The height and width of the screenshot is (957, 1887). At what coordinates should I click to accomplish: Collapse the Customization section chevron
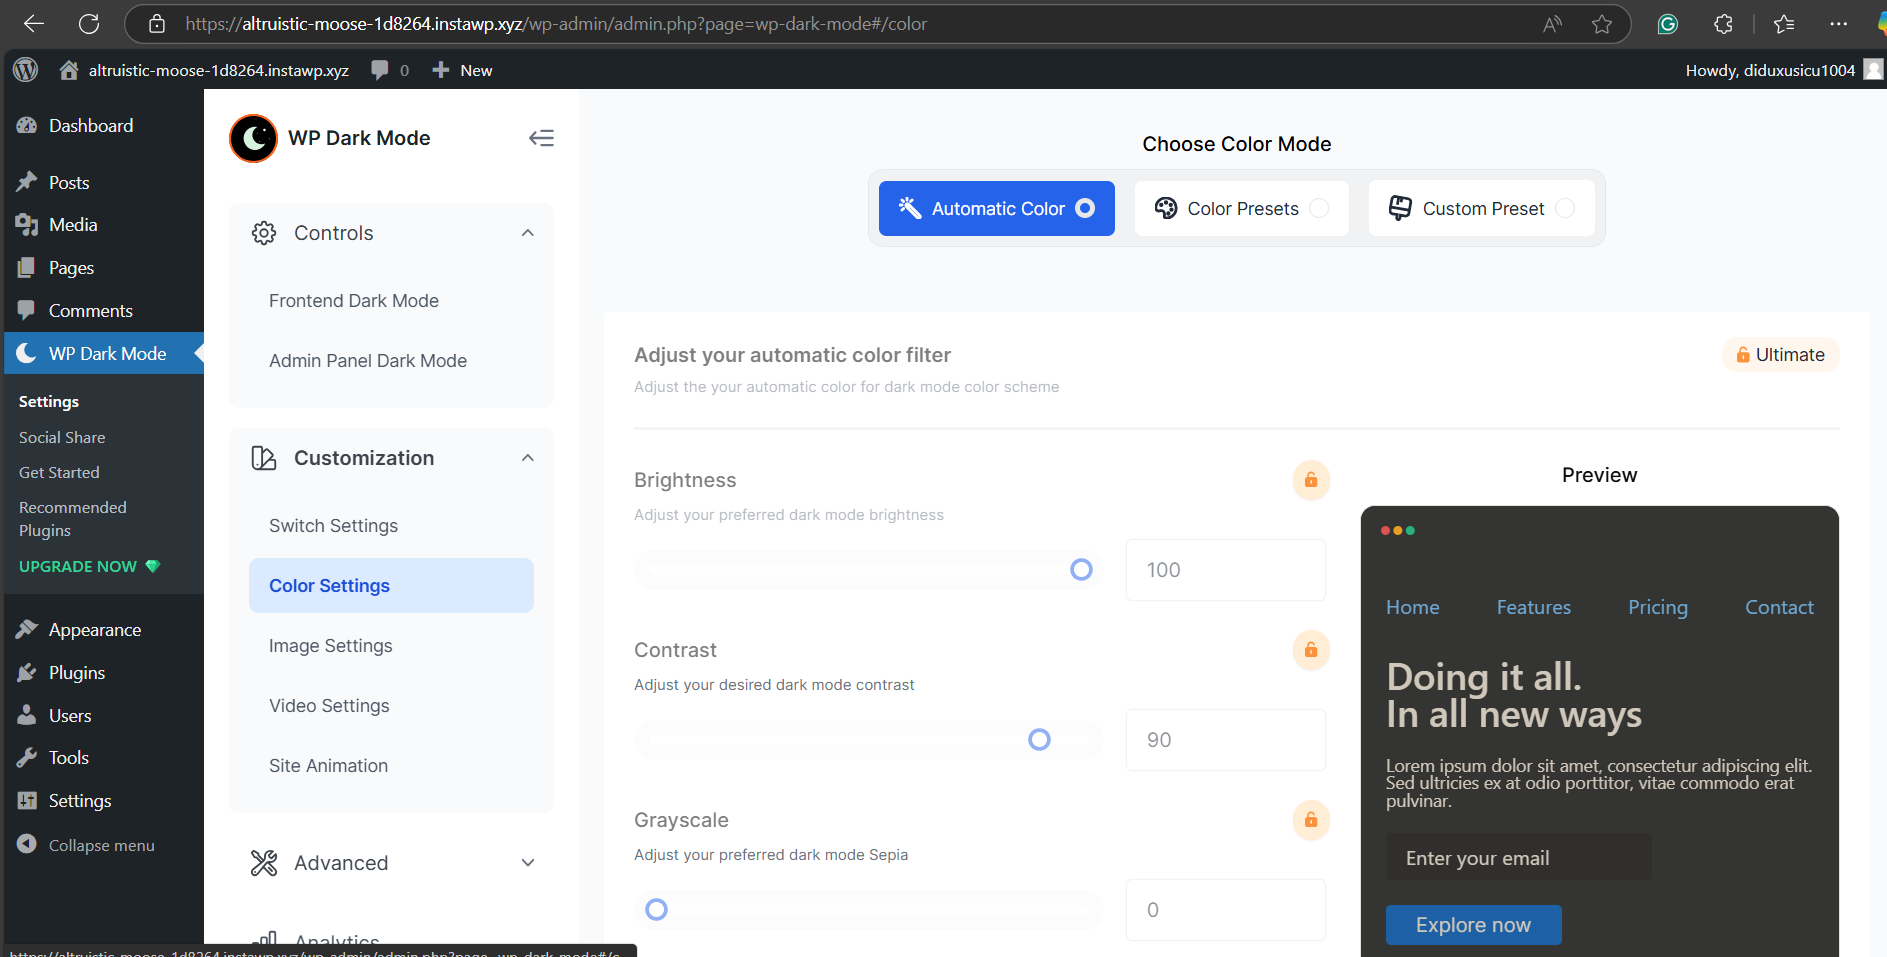[x=528, y=458]
